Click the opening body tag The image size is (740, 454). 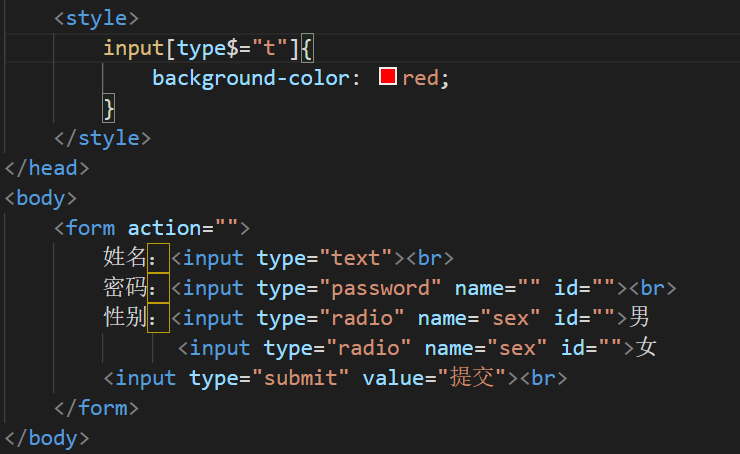41,198
